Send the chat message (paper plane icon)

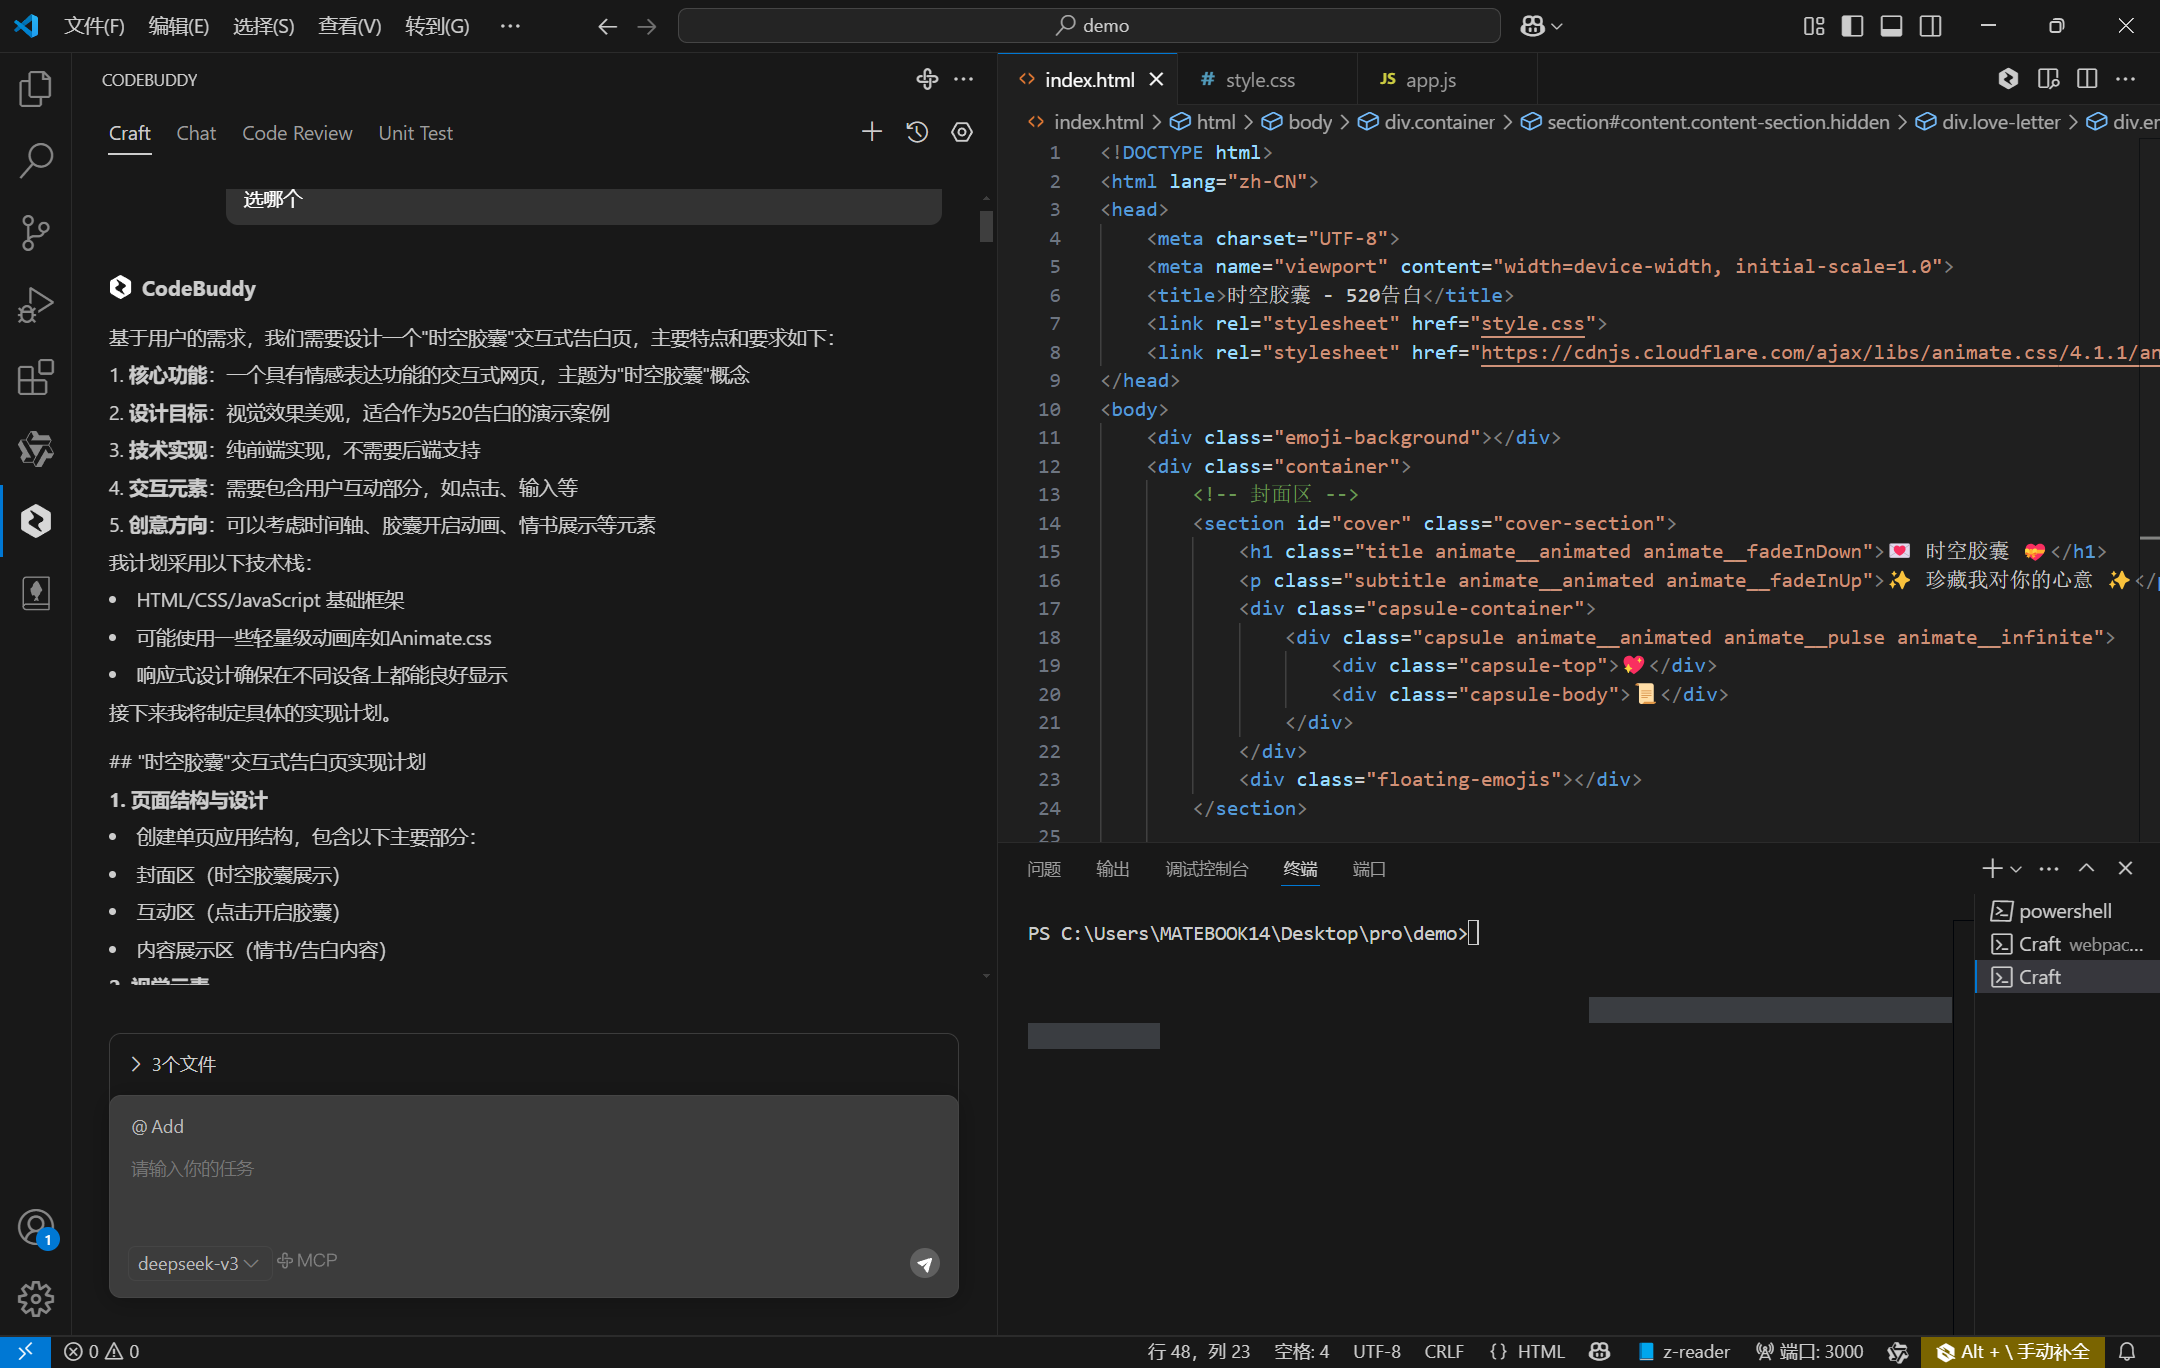(x=924, y=1263)
